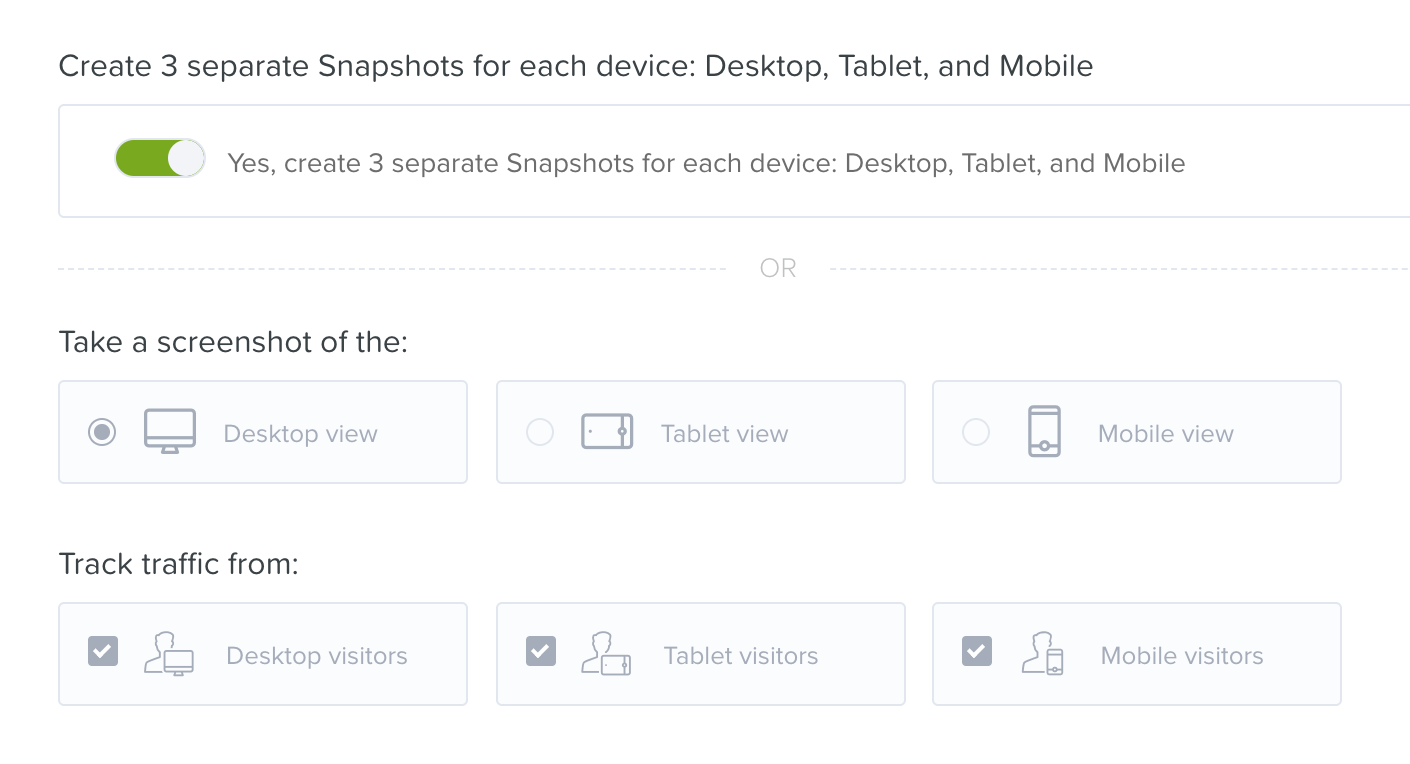
Task: Uncheck the Desktop visitors checkbox
Action: 103,651
